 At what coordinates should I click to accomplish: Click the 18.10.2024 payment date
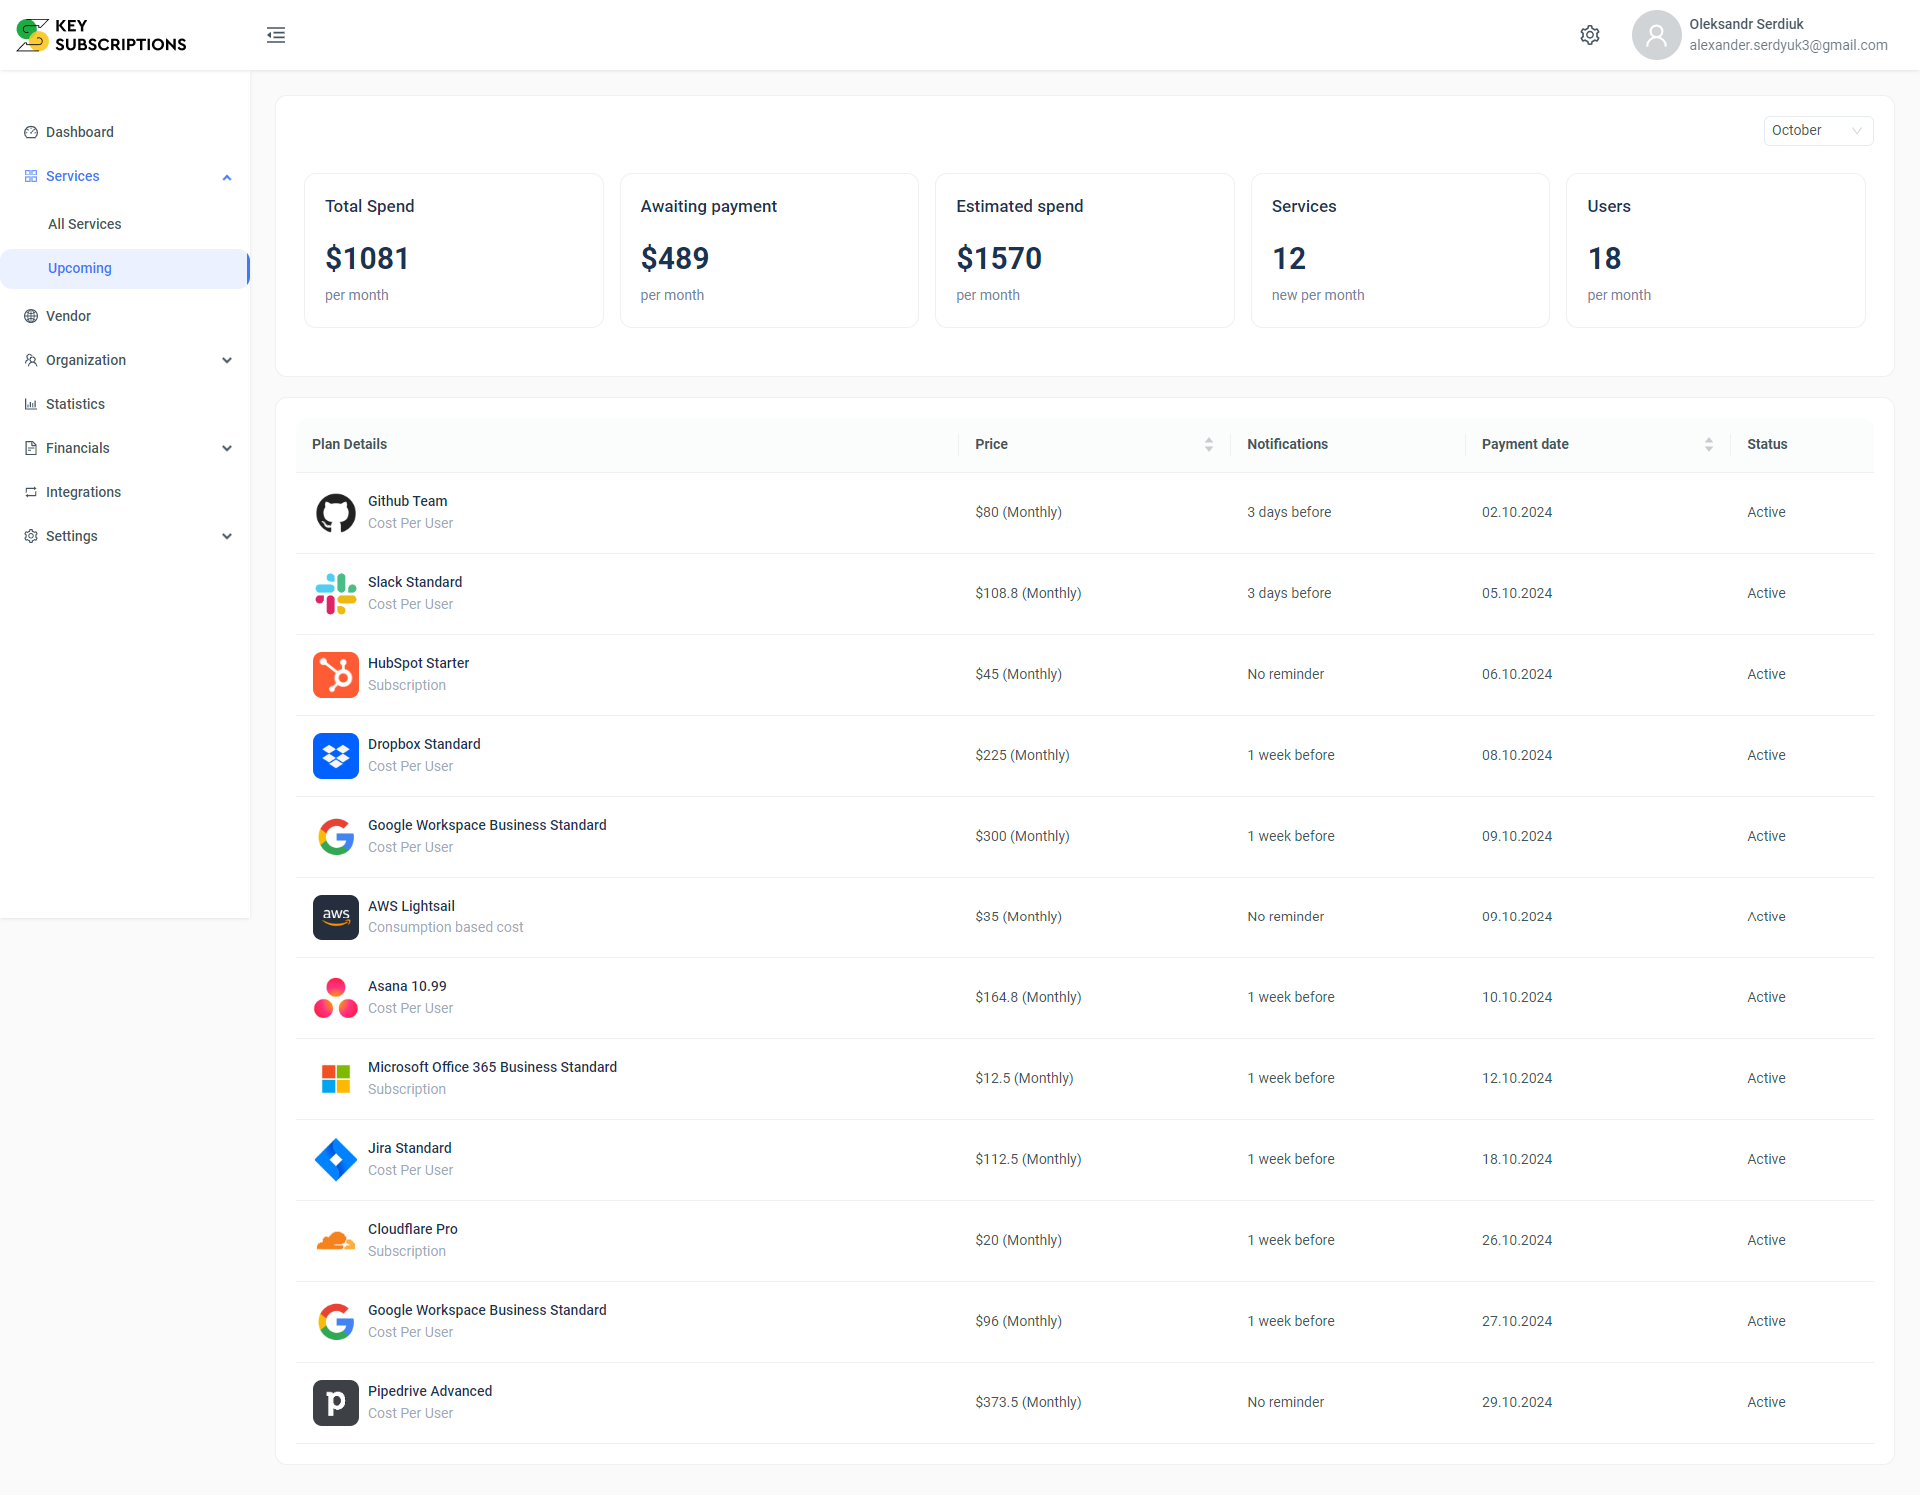tap(1517, 1159)
